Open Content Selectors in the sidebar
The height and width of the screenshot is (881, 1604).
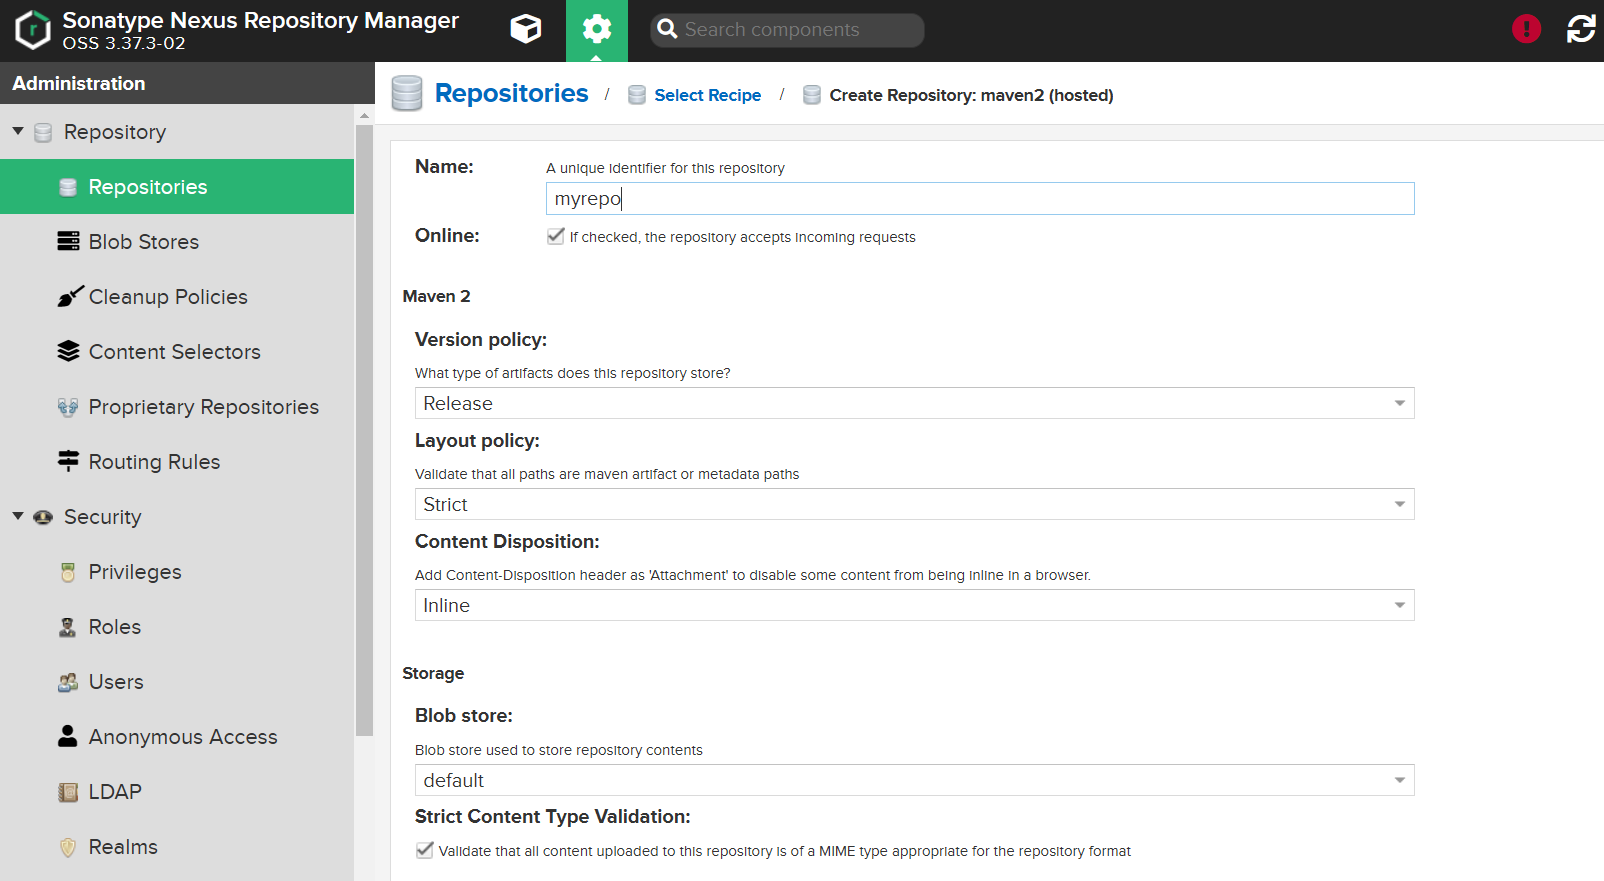click(177, 352)
